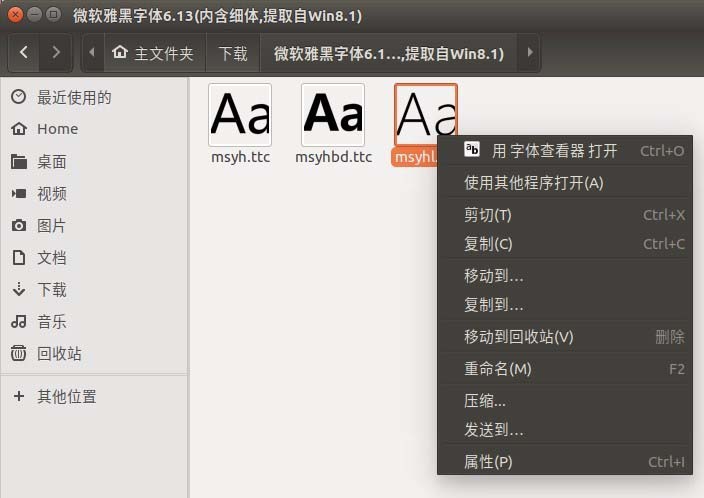Screen dimensions: 704x498
Task: Click the video camera icon beside 视频
Action: coord(18,194)
